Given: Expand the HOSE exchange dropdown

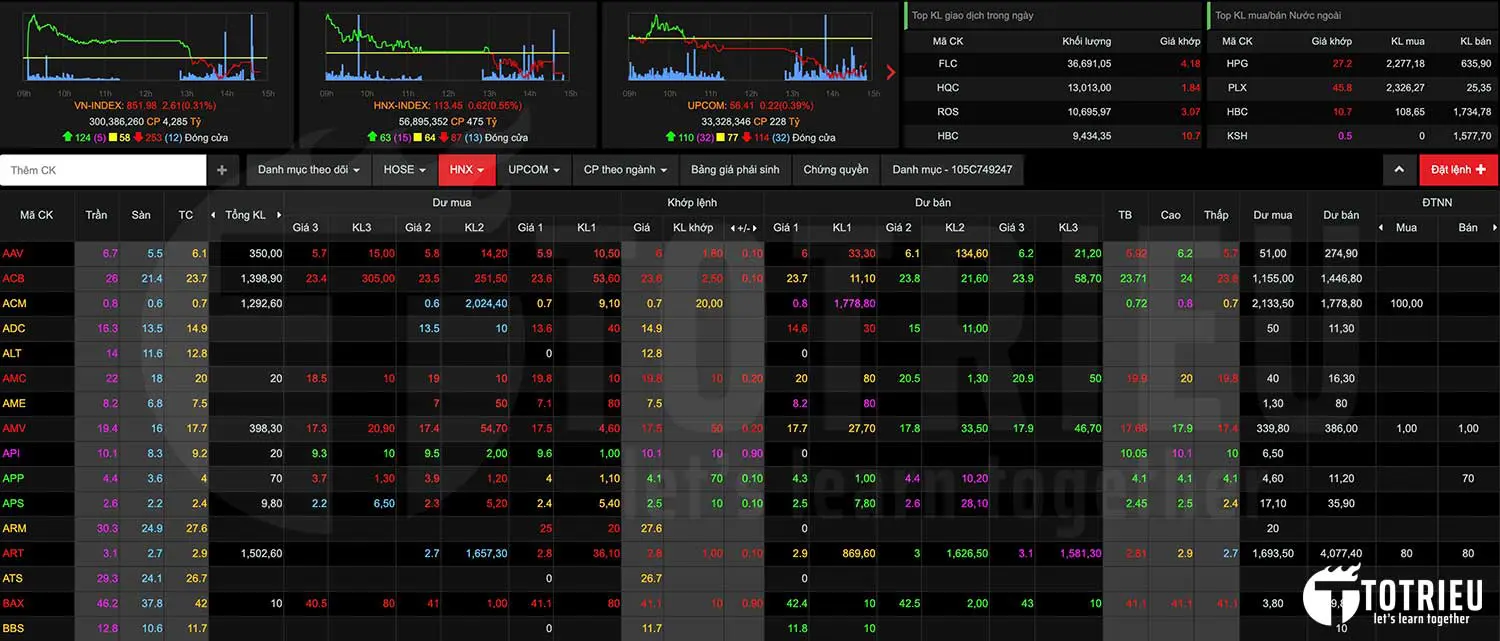Looking at the screenshot, I should coord(405,170).
